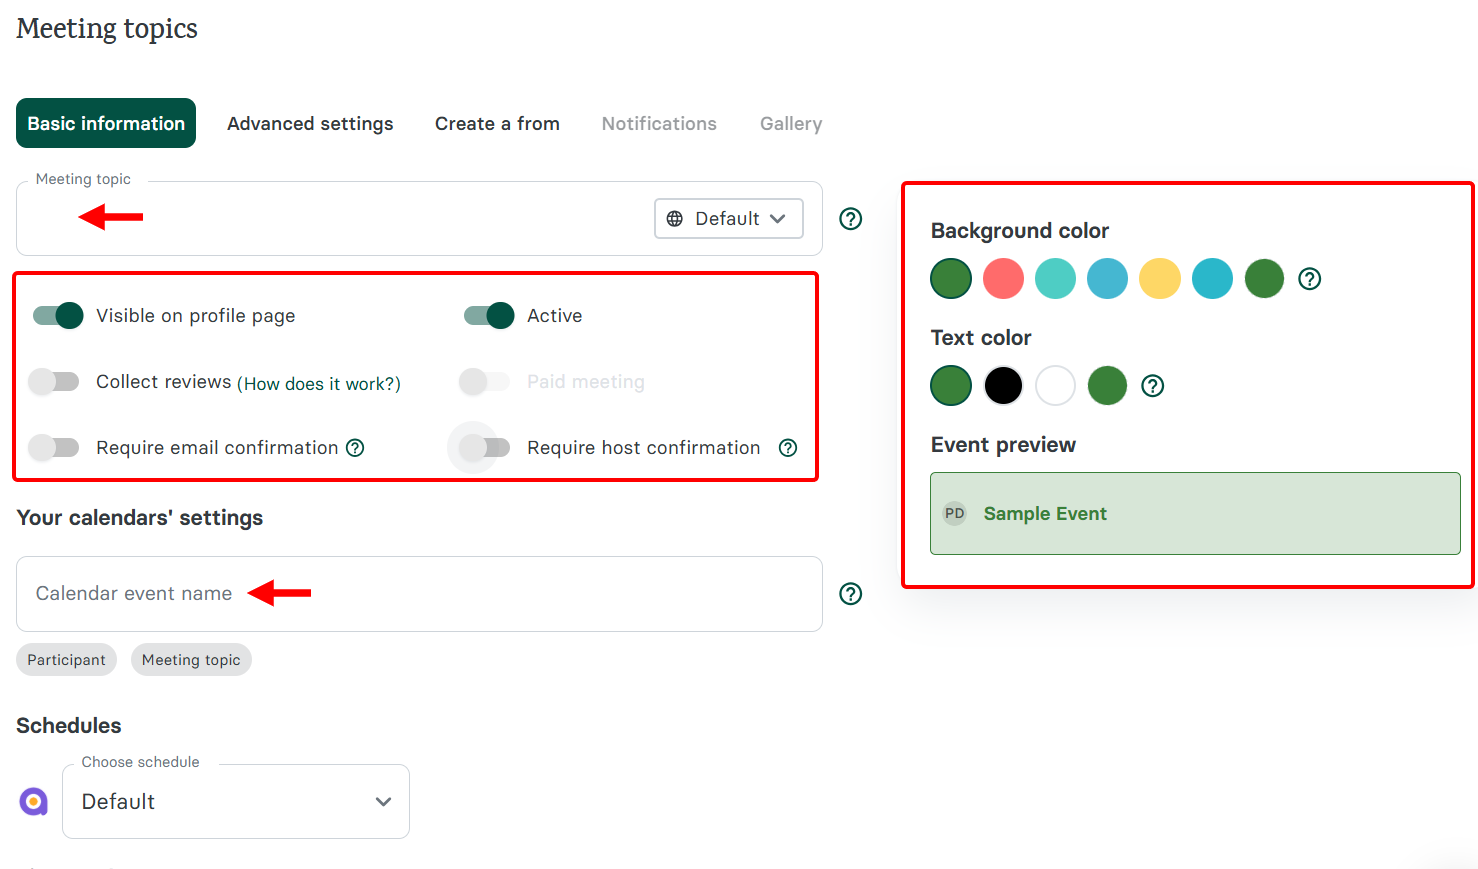The width and height of the screenshot is (1478, 869).
Task: Open help for Require email confirmation
Action: (x=355, y=448)
